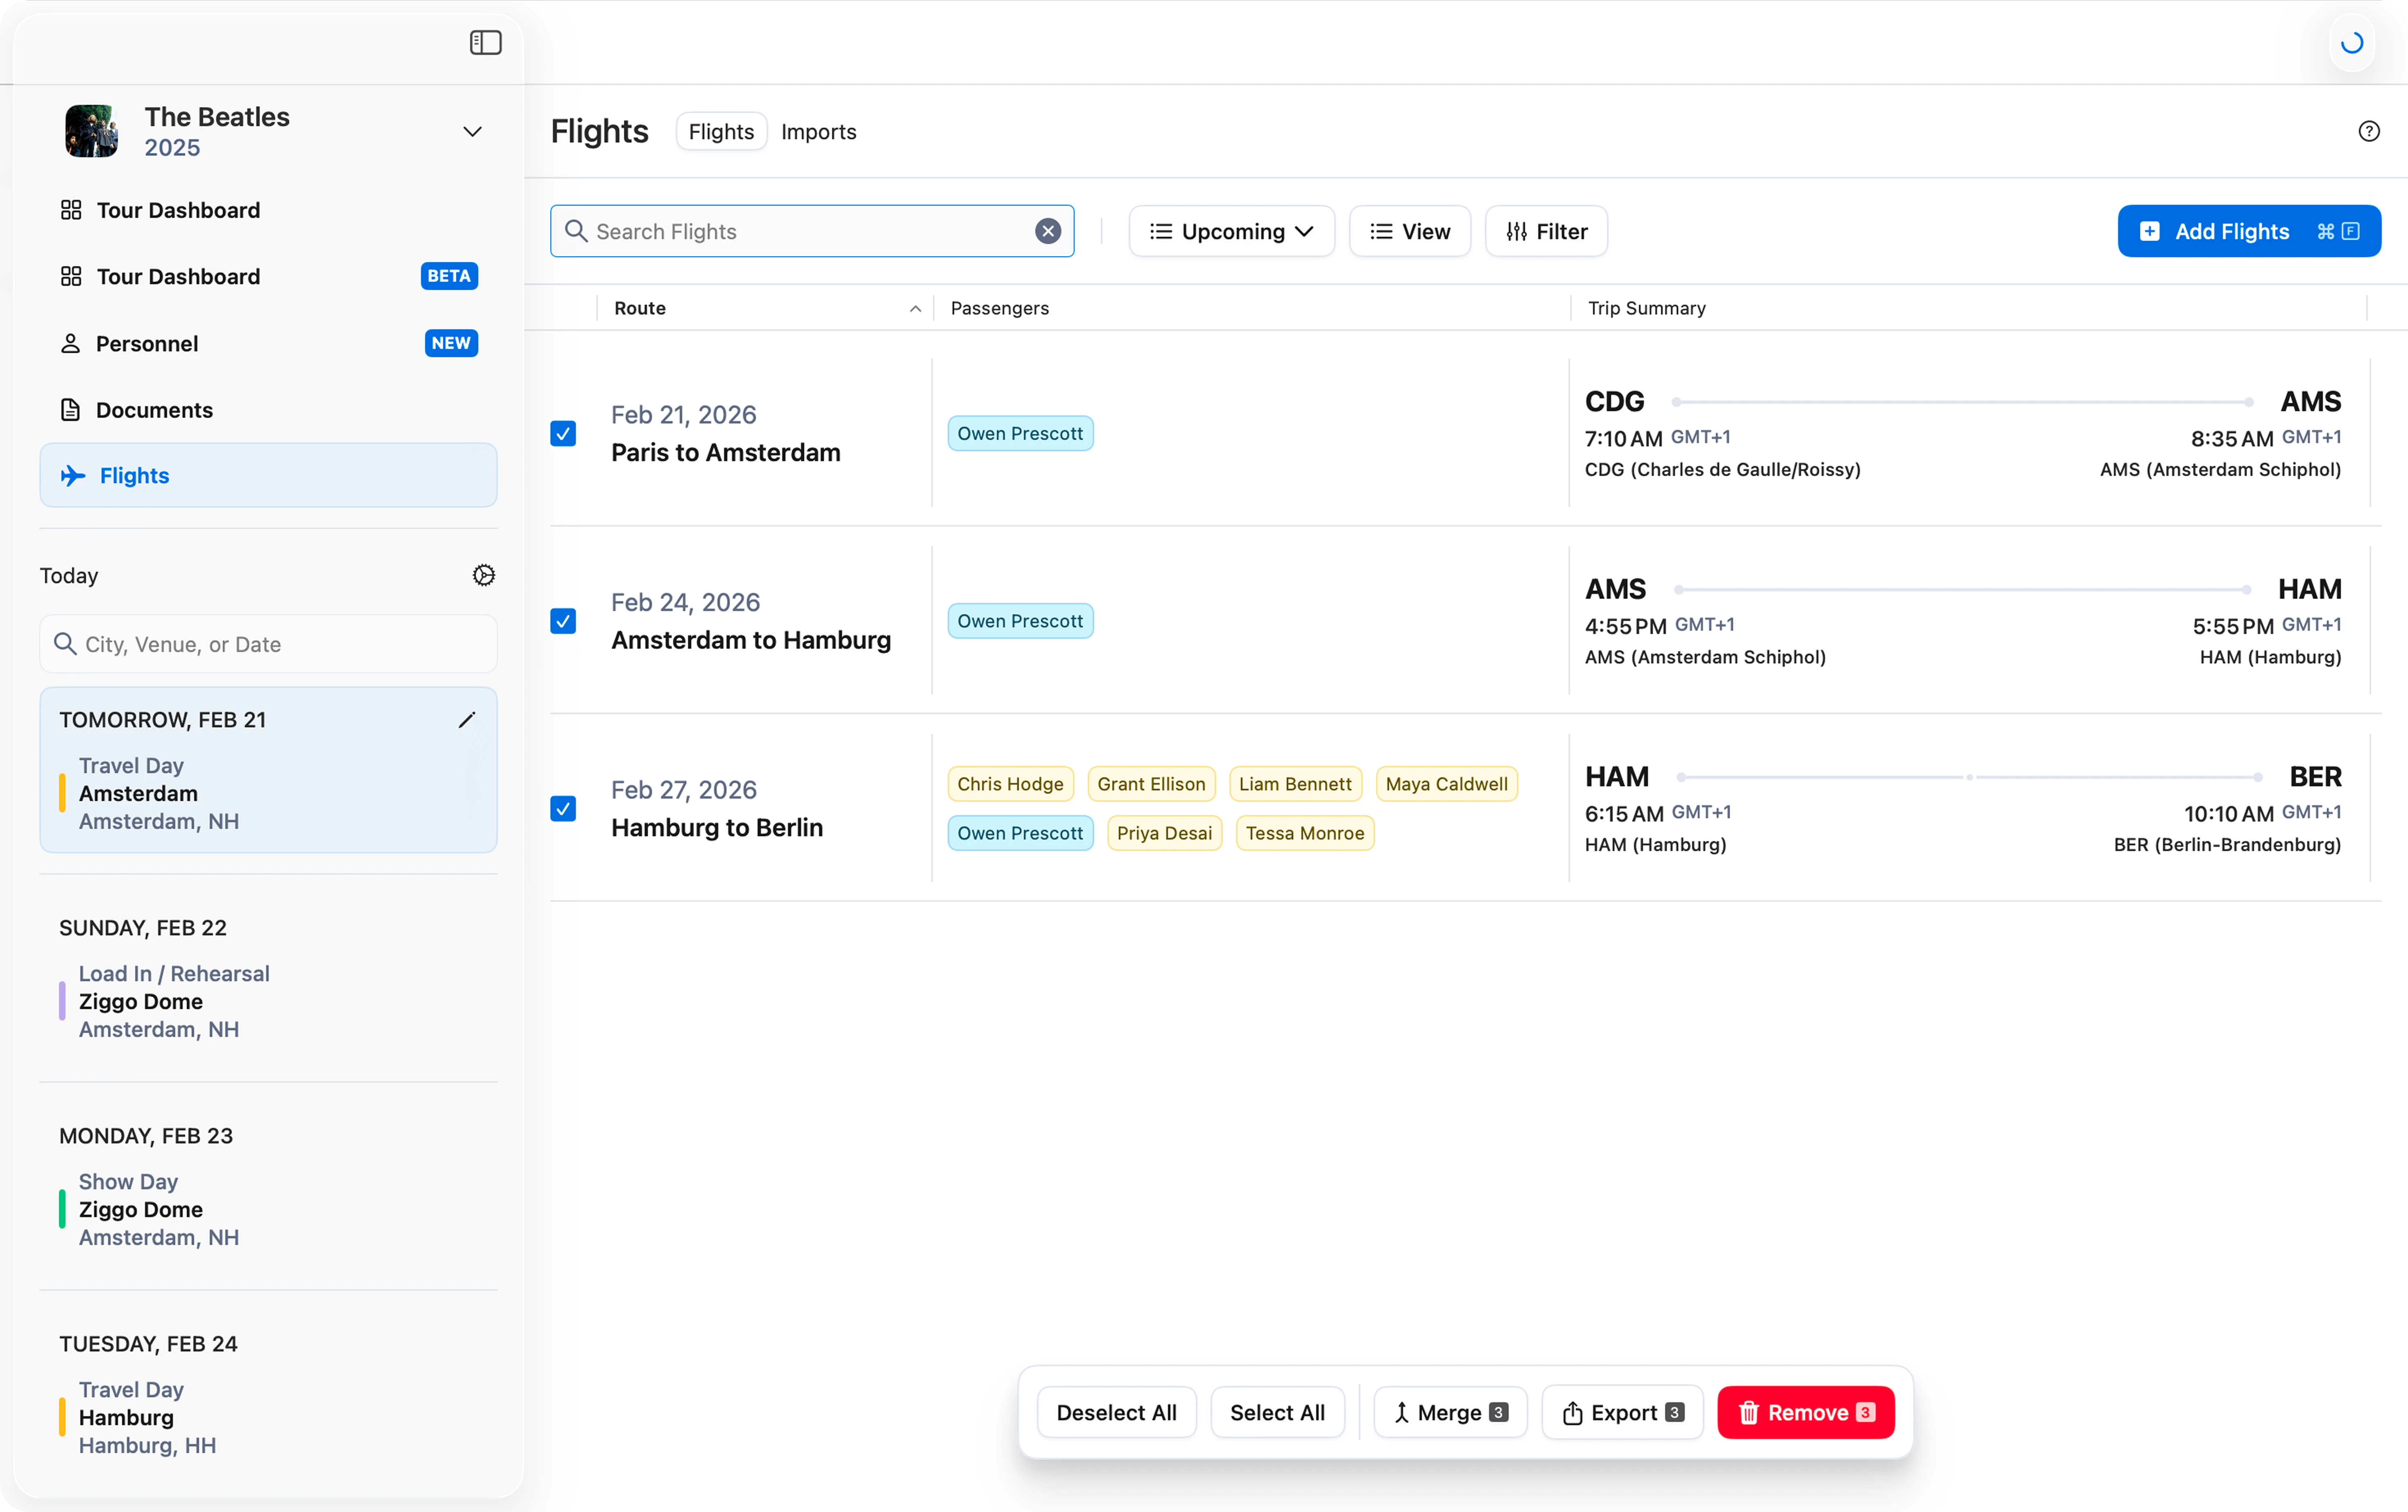This screenshot has height=1512, width=2408.
Task: Open the Upcoming dropdown
Action: point(1231,231)
